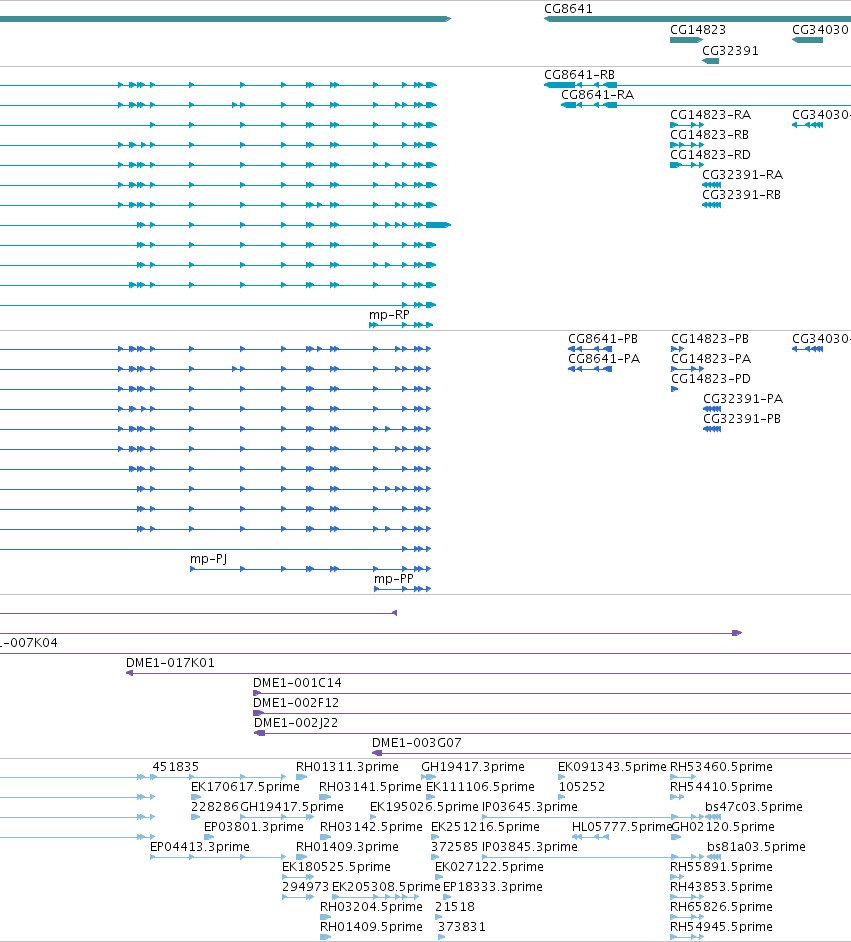This screenshot has height=942, width=851.
Task: Open EST RH03204.5prime
Action: pos(371,907)
